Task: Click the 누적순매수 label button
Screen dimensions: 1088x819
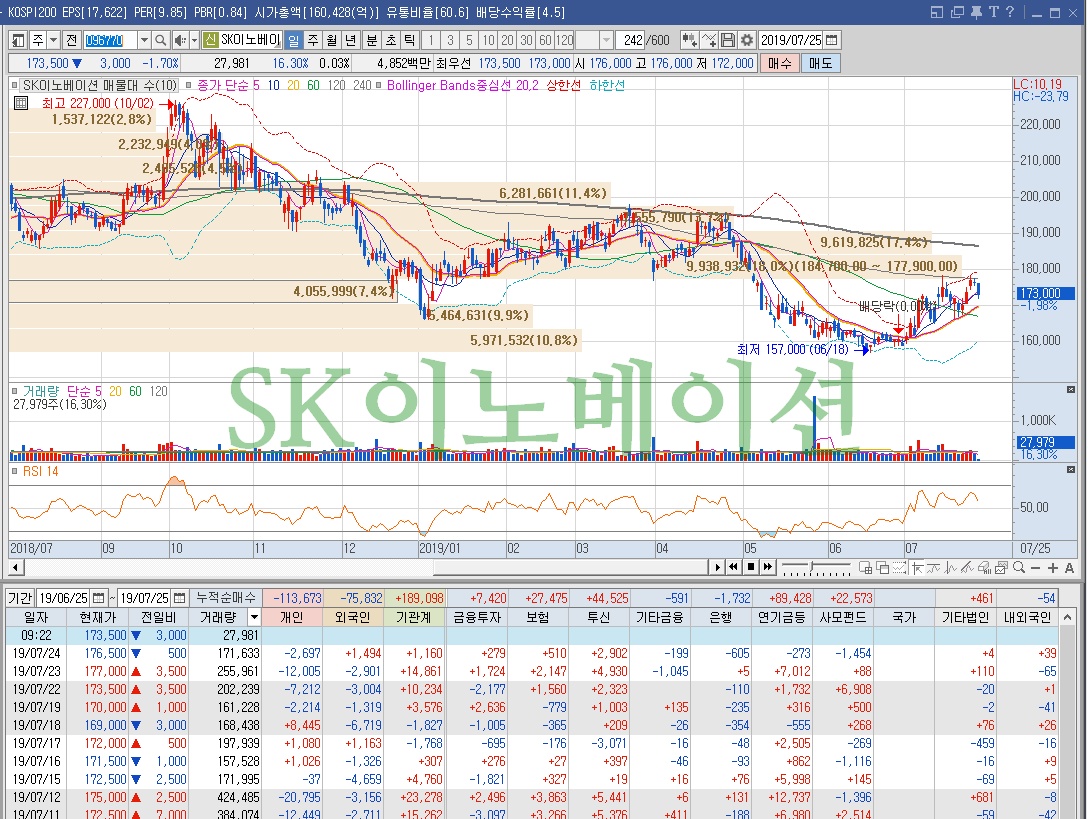Action: tap(226, 598)
